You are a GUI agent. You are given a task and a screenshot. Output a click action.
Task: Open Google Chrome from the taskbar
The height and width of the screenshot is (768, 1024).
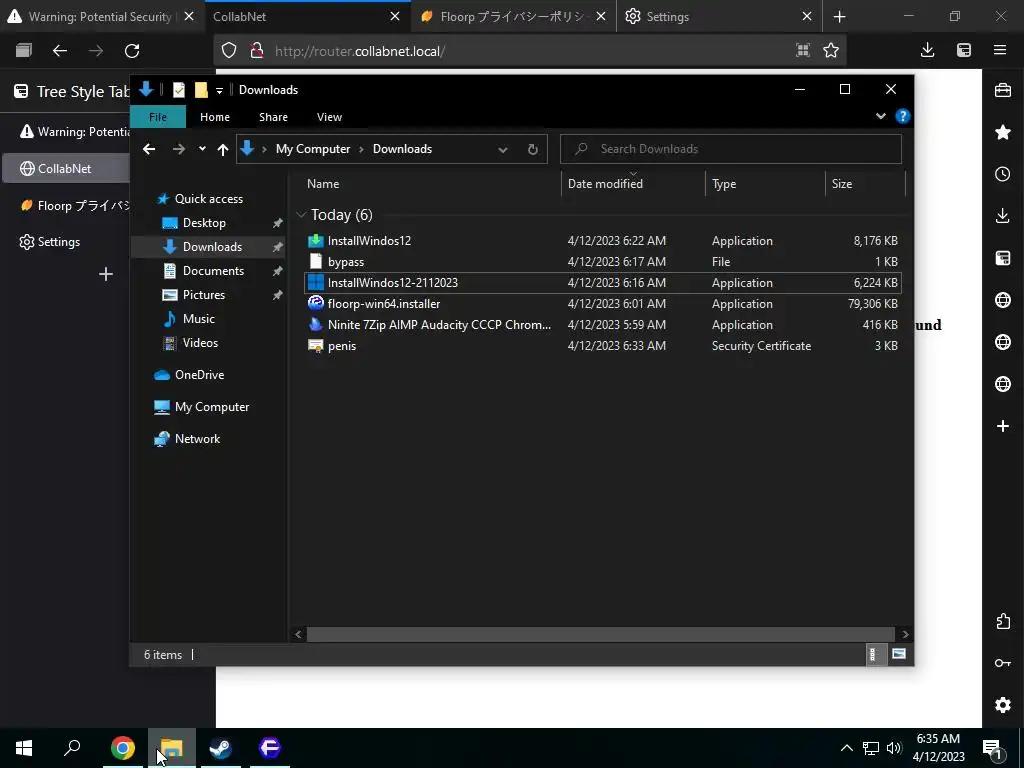pyautogui.click(x=122, y=748)
